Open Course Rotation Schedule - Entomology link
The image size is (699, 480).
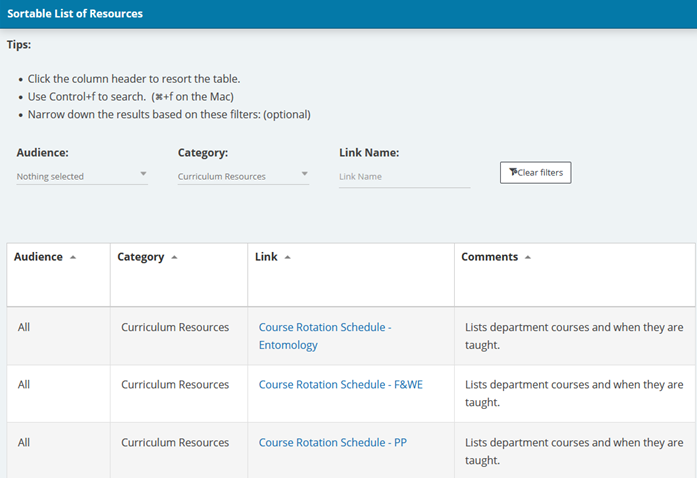(324, 336)
